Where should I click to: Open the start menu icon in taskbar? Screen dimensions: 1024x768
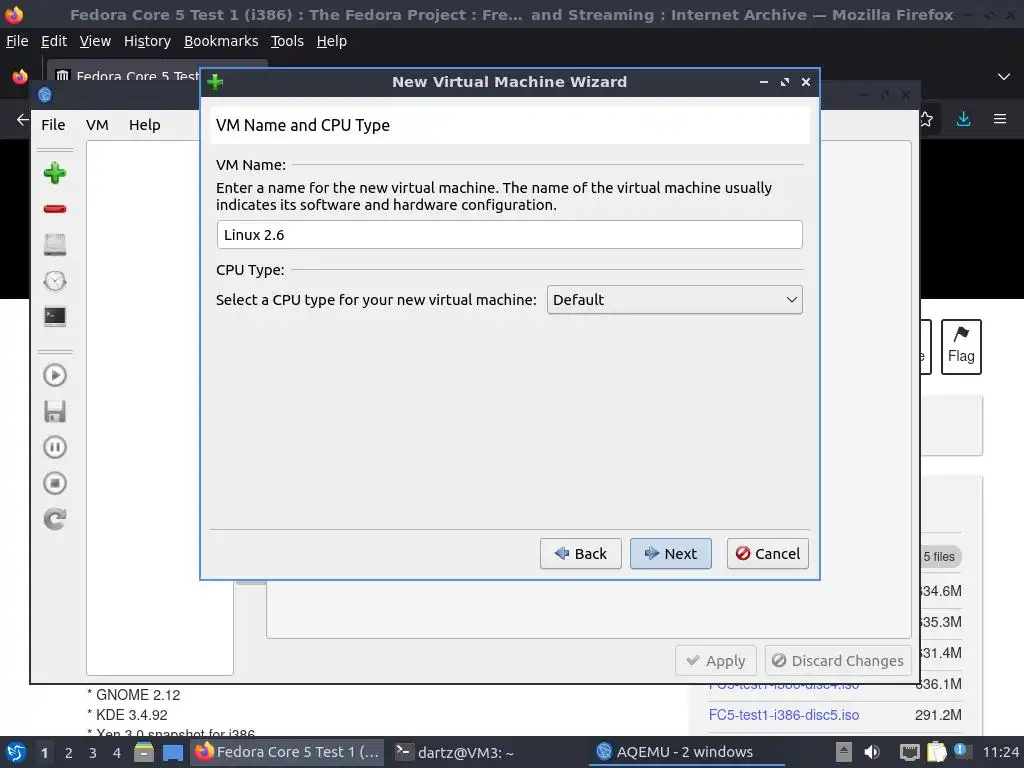[x=16, y=752]
